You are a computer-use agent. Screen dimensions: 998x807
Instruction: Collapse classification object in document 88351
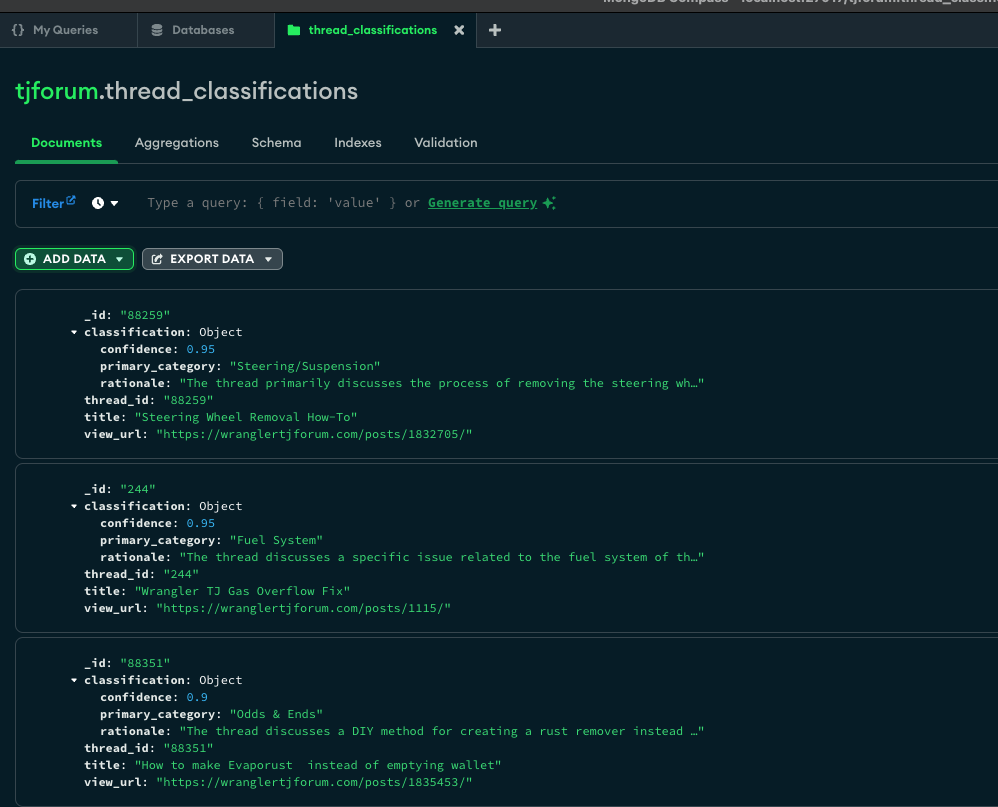(x=75, y=680)
